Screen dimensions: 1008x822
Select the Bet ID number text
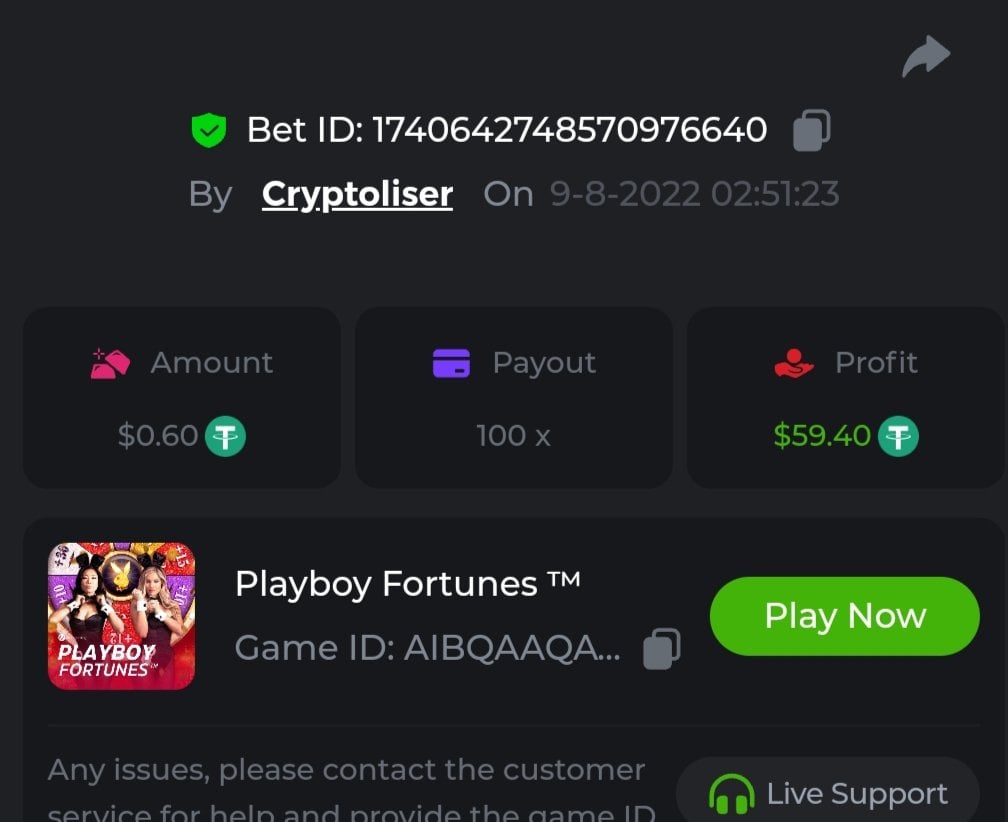(569, 130)
